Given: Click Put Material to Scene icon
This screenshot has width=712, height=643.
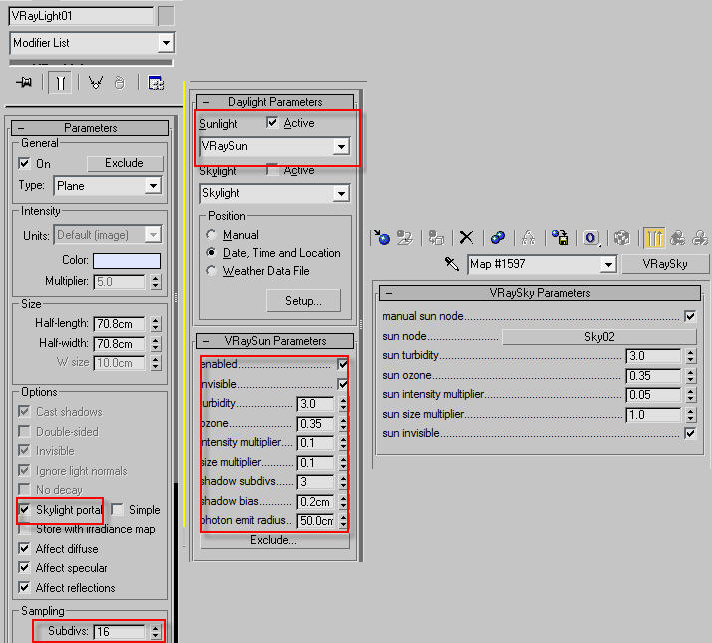Looking at the screenshot, I should (405, 237).
